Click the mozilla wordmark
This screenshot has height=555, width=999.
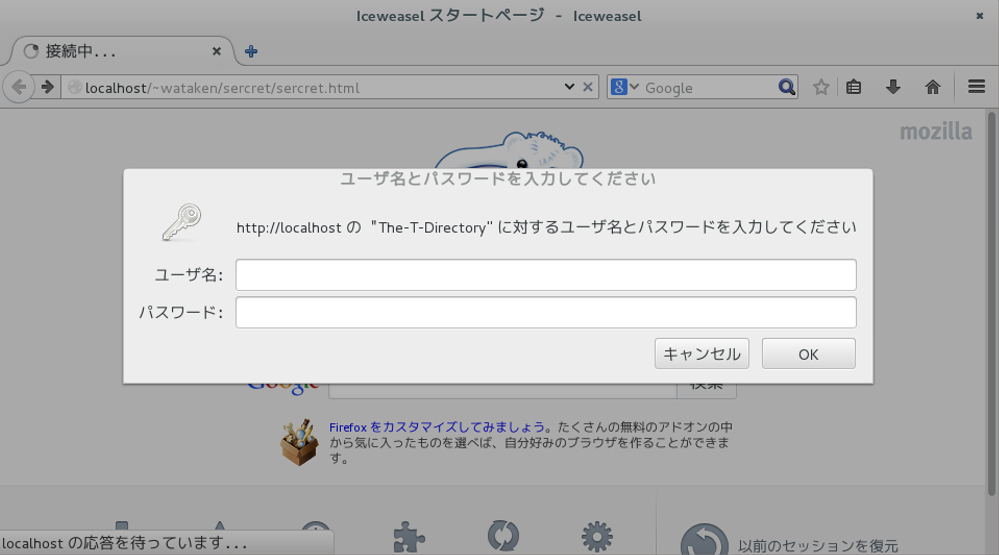tap(935, 131)
